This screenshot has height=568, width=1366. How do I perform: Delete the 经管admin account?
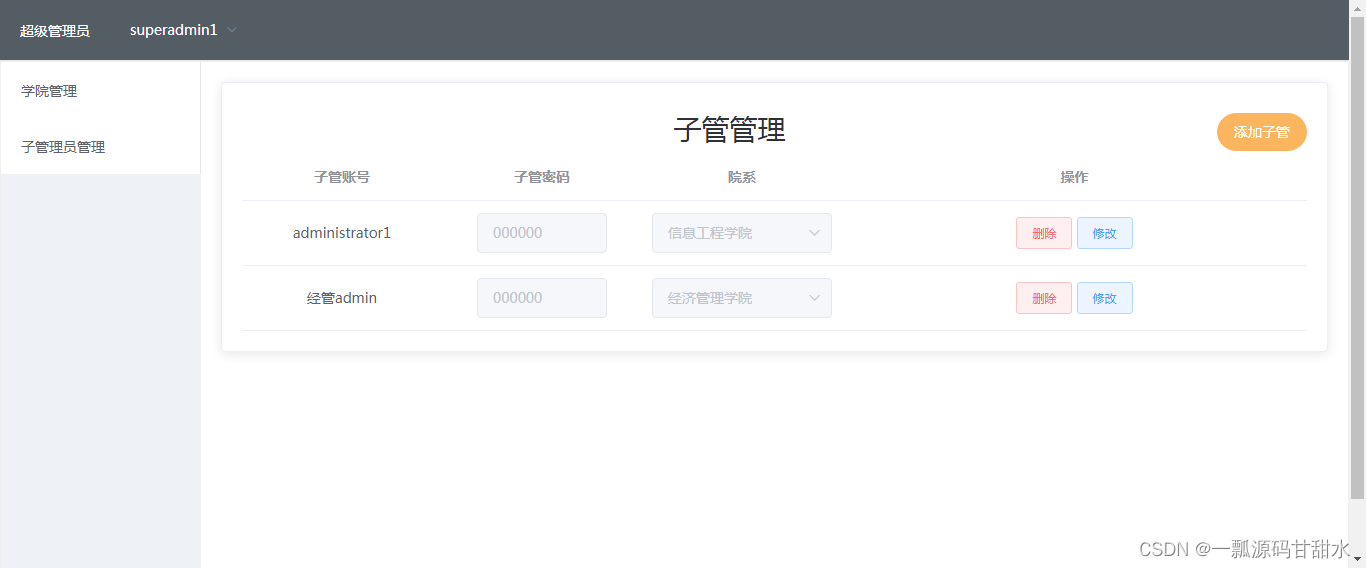pyautogui.click(x=1044, y=298)
